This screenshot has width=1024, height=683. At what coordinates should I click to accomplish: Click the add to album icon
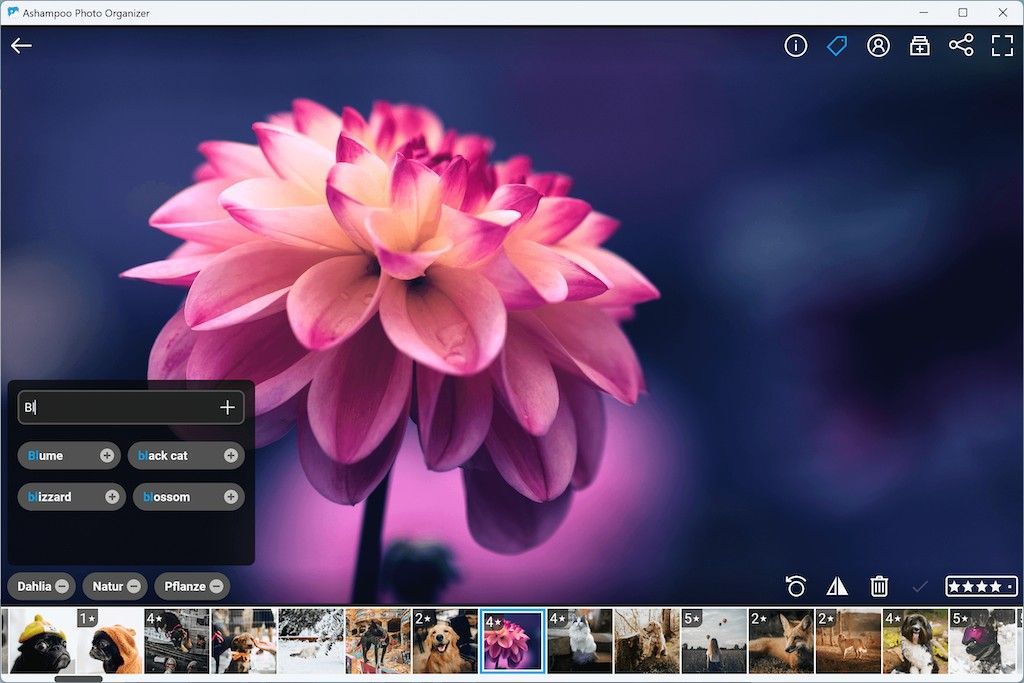click(x=919, y=46)
